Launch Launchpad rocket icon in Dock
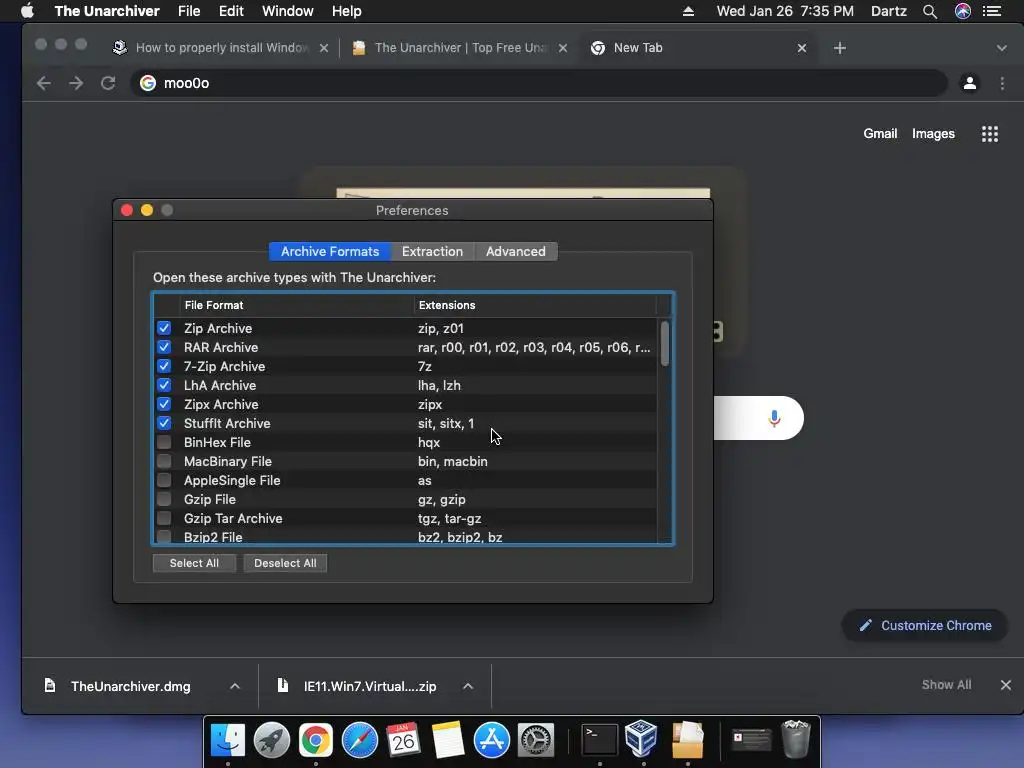This screenshot has width=1024, height=768. (272, 741)
